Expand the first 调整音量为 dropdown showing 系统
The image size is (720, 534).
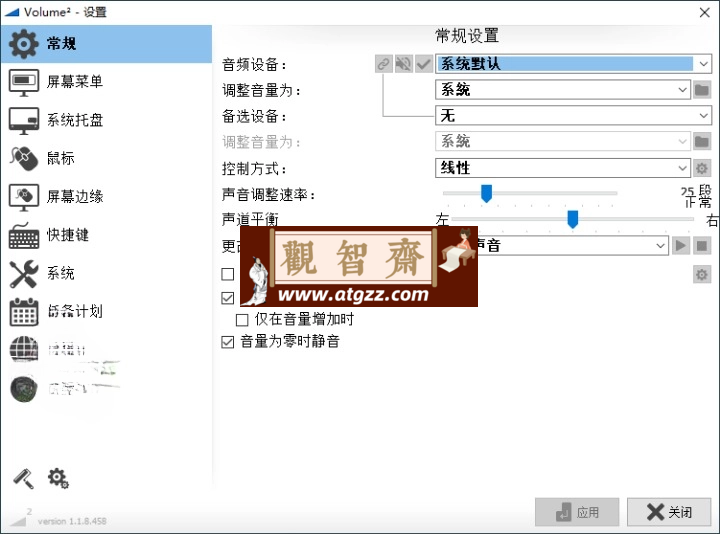pos(562,90)
